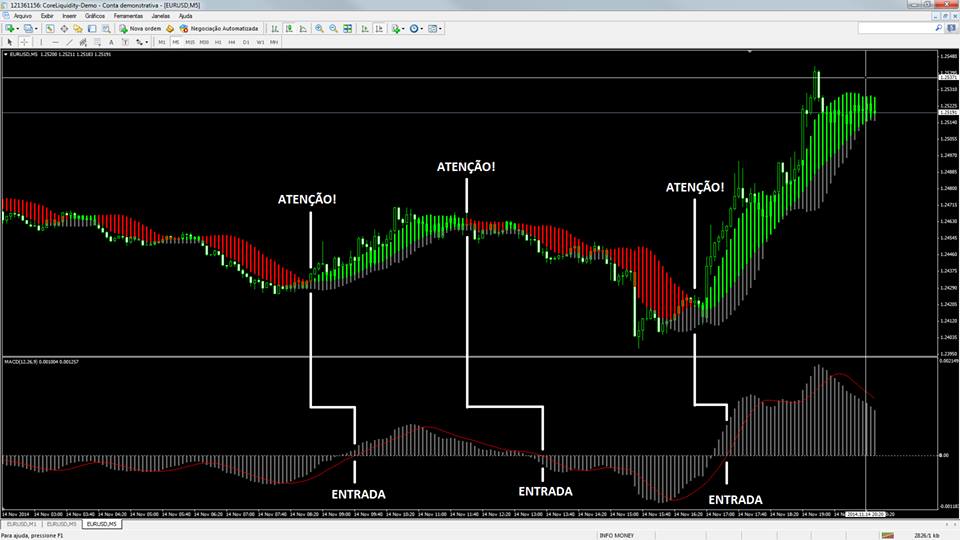960x540 pixels.
Task: Toggle the crosshair cursor mode
Action: (24, 42)
